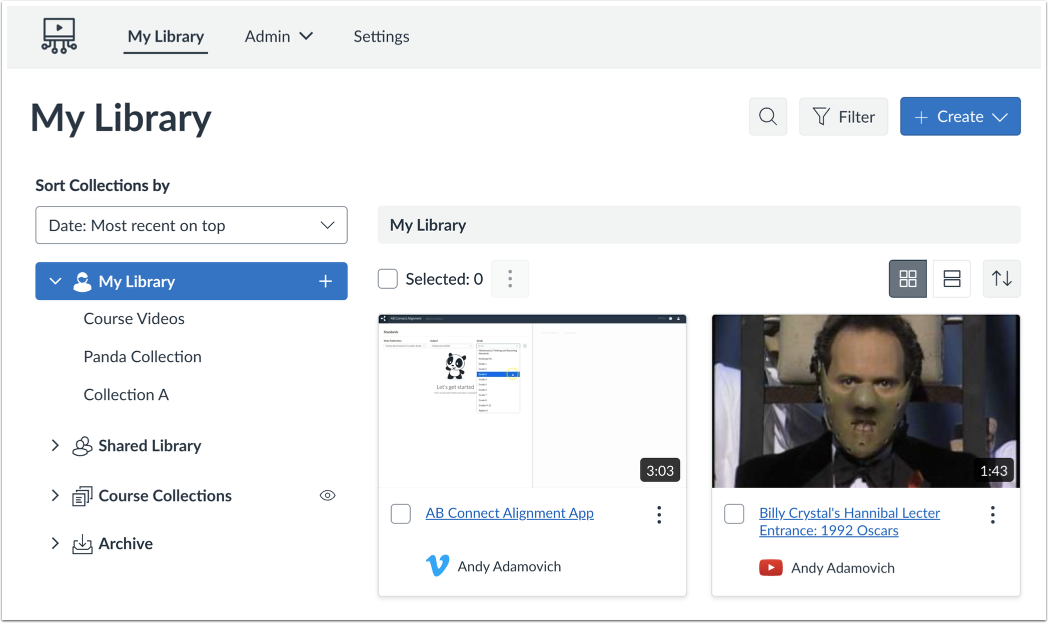
Task: Open the search icon in My Library
Action: click(x=767, y=116)
